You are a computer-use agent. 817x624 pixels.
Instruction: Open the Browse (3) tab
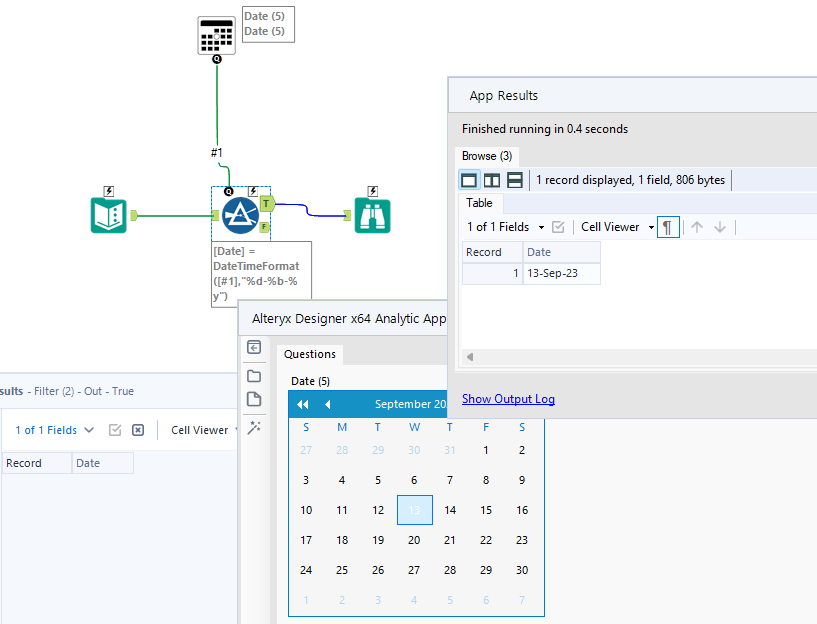click(487, 156)
